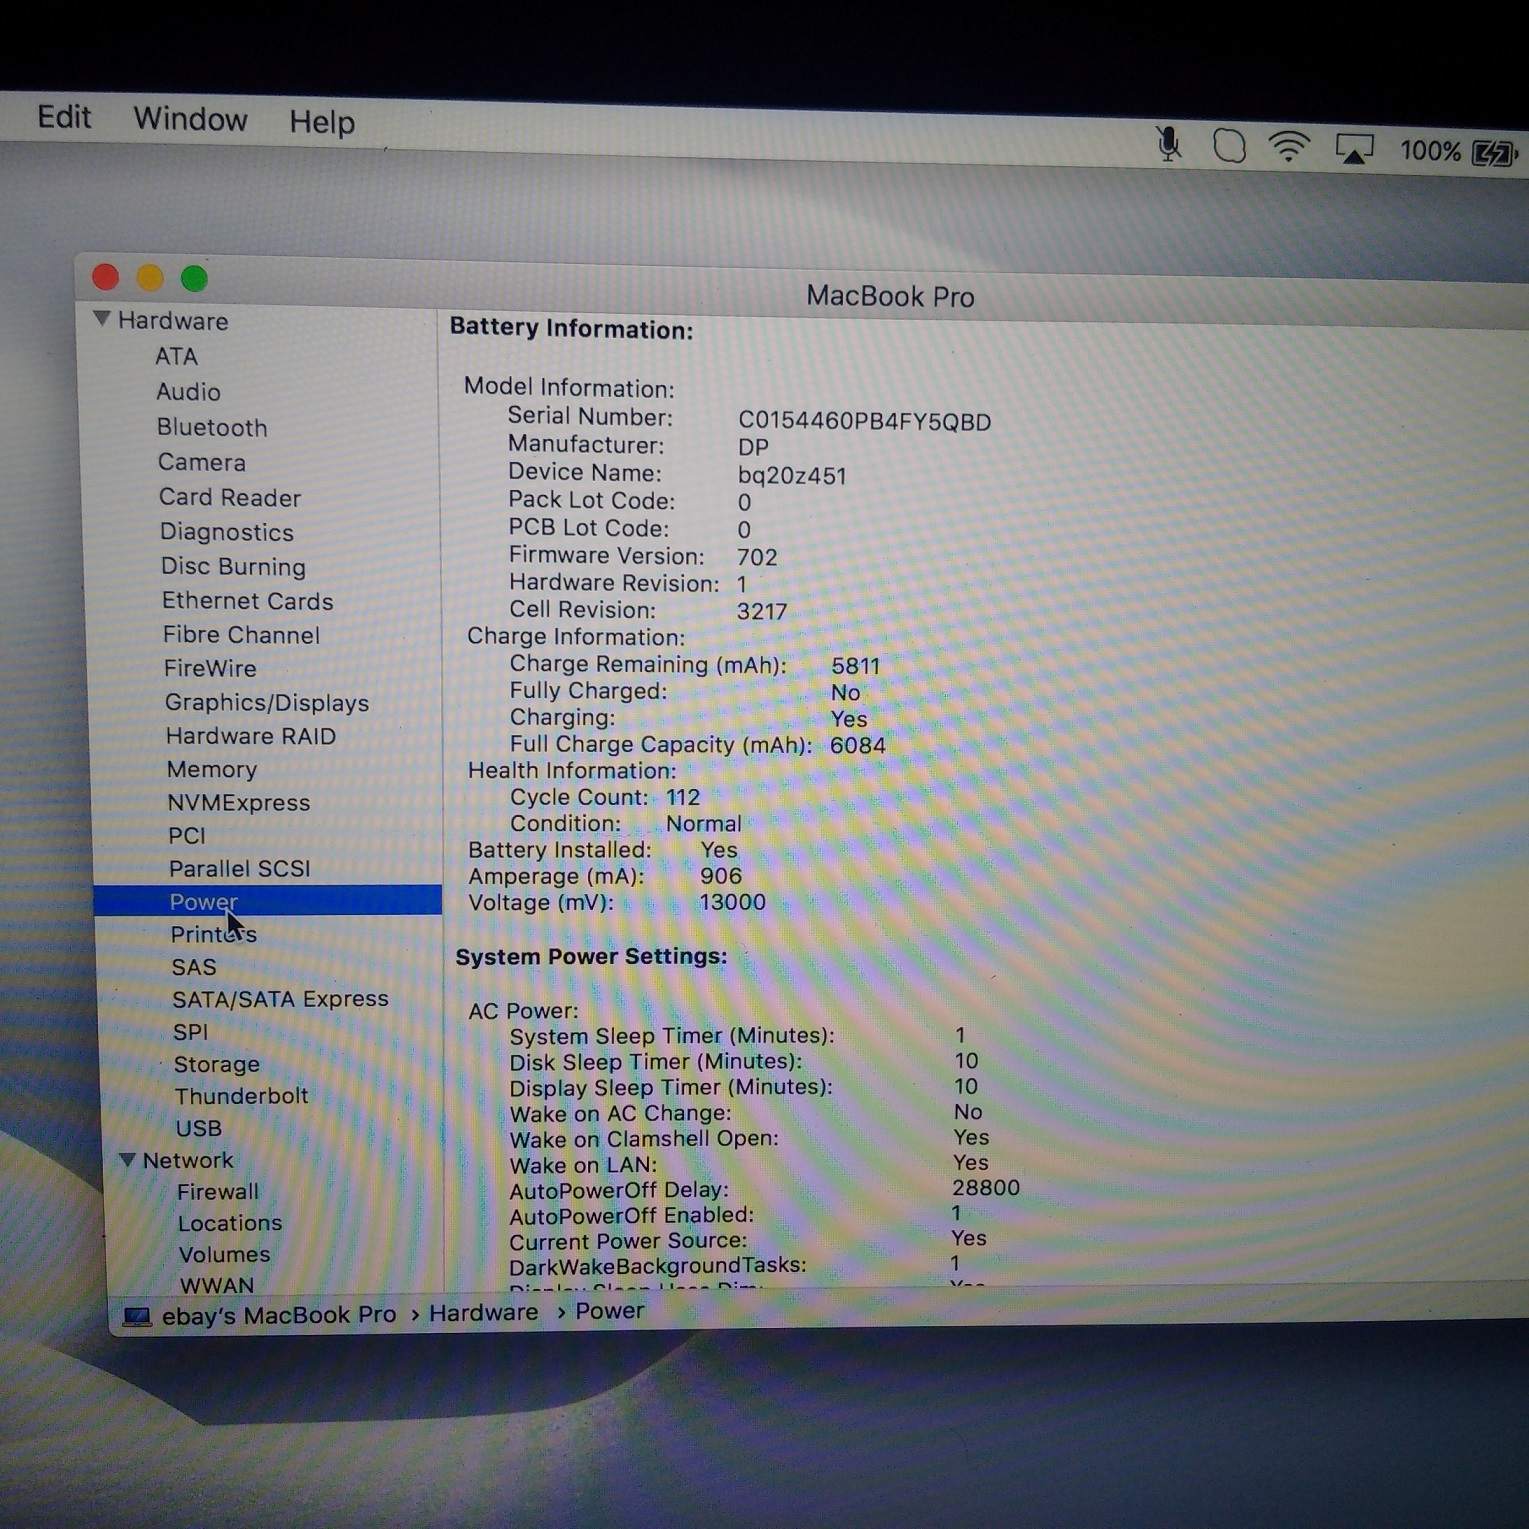Select Camera in the sidebar
The width and height of the screenshot is (1529, 1529).
tap(201, 462)
